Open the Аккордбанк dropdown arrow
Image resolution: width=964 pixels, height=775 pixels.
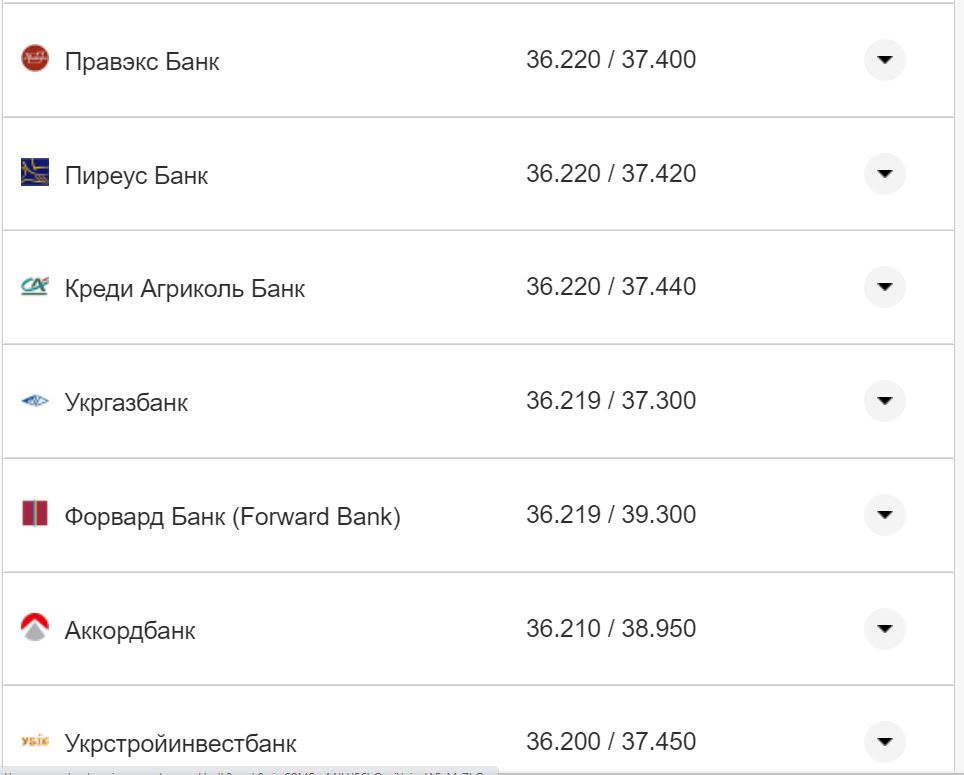tap(884, 629)
